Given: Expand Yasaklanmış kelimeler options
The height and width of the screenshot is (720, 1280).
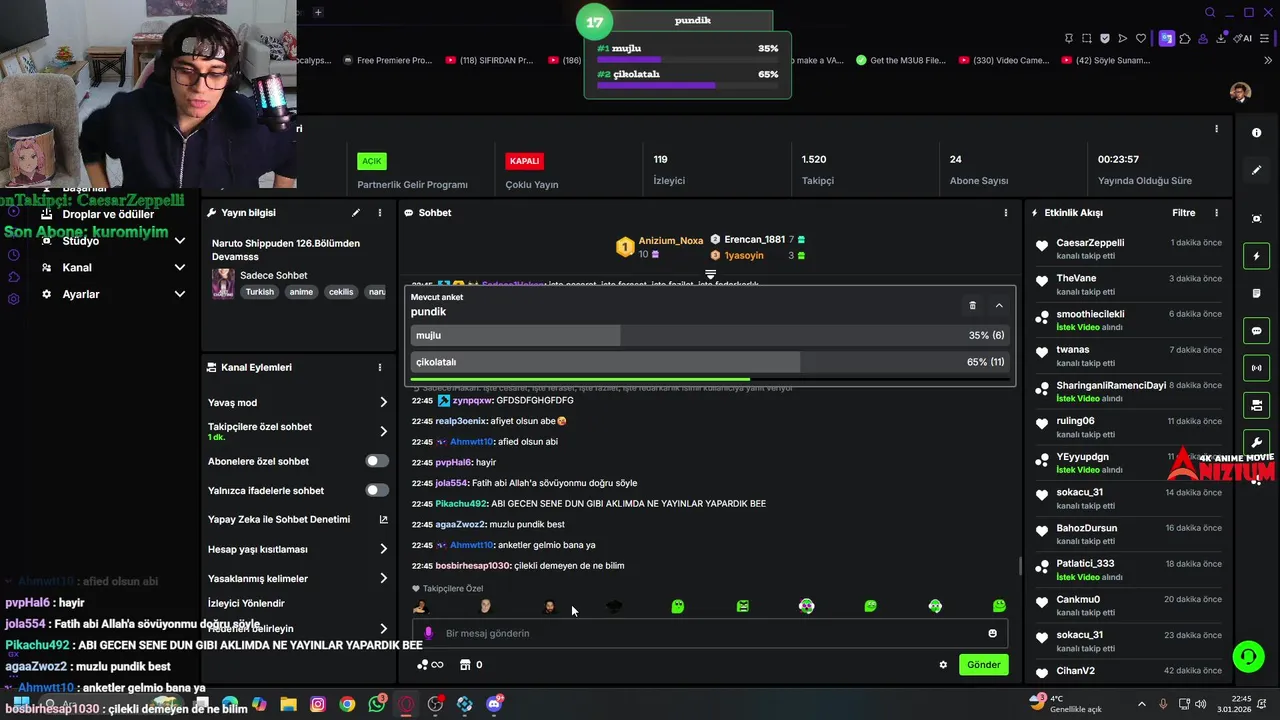Looking at the screenshot, I should tap(383, 578).
